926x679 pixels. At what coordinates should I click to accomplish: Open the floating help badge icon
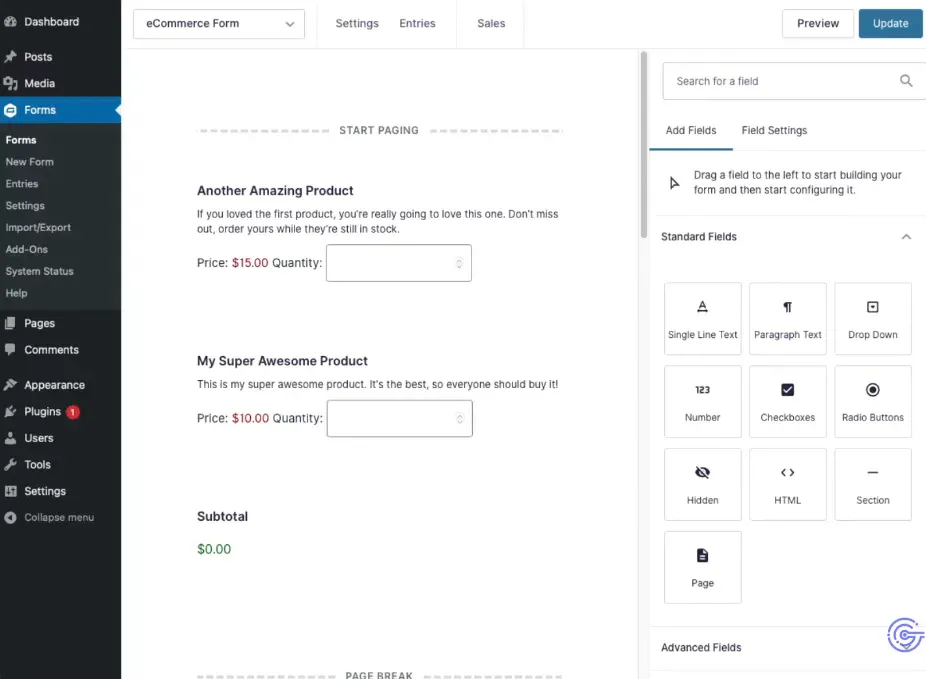click(904, 635)
